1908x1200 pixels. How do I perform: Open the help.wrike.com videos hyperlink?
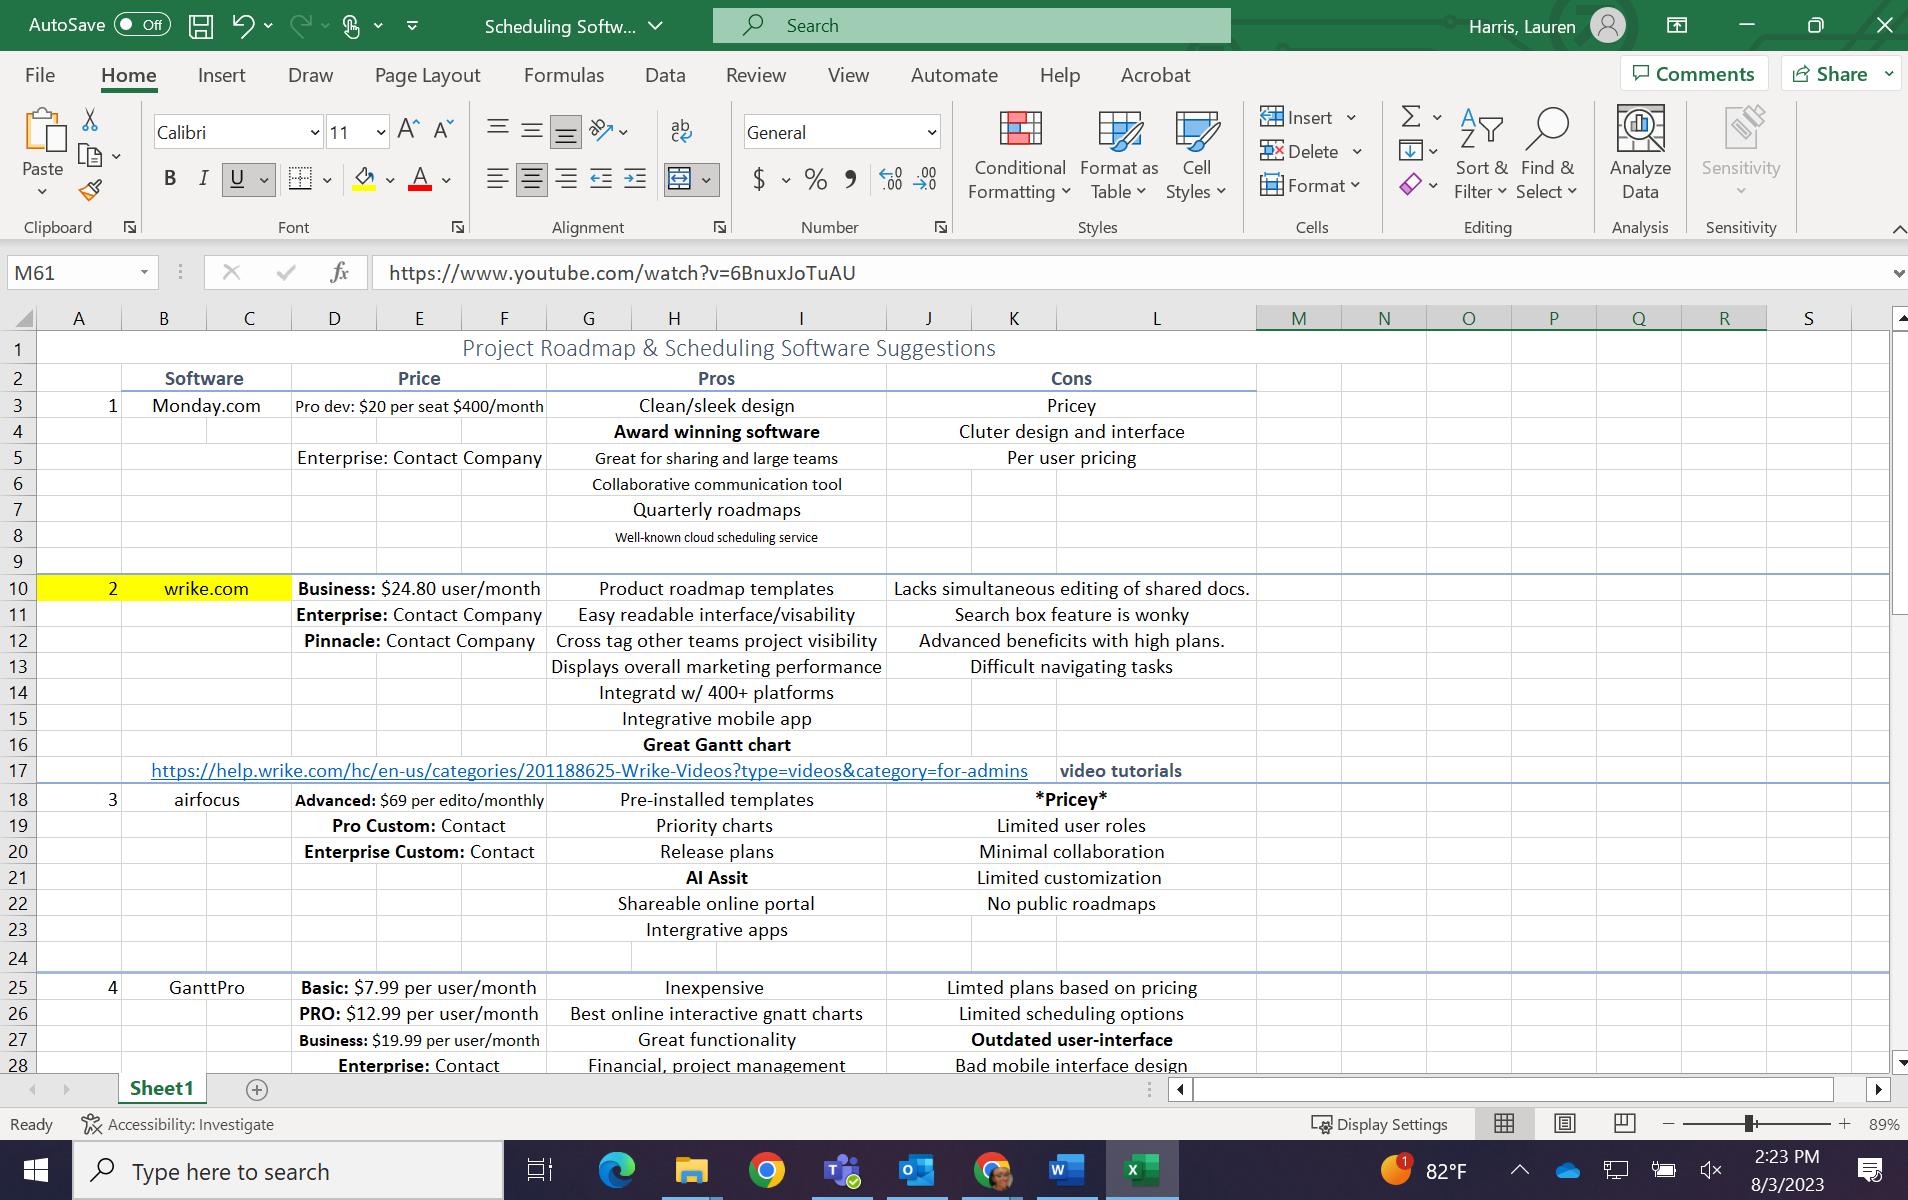tap(589, 771)
